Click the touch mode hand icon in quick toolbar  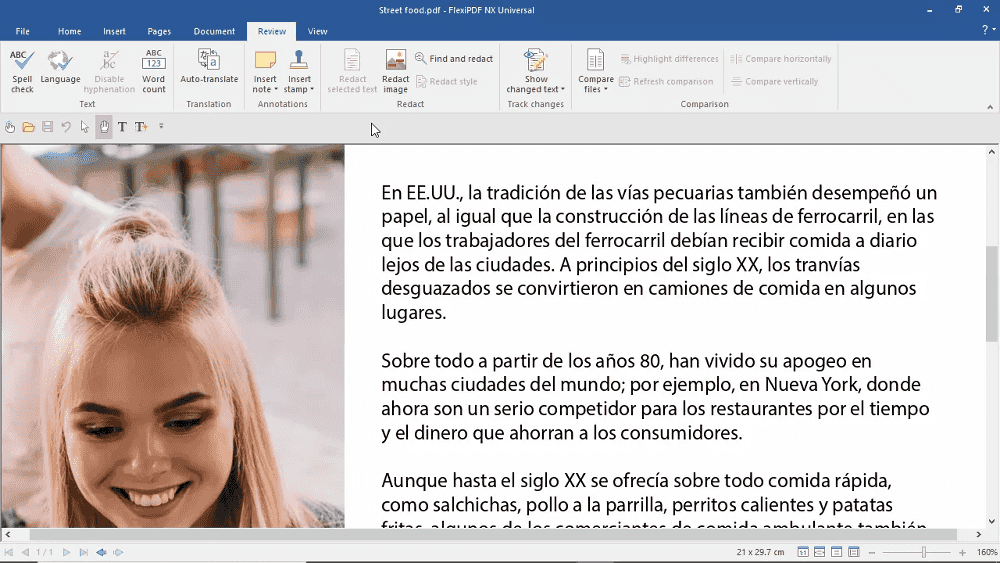(10, 127)
